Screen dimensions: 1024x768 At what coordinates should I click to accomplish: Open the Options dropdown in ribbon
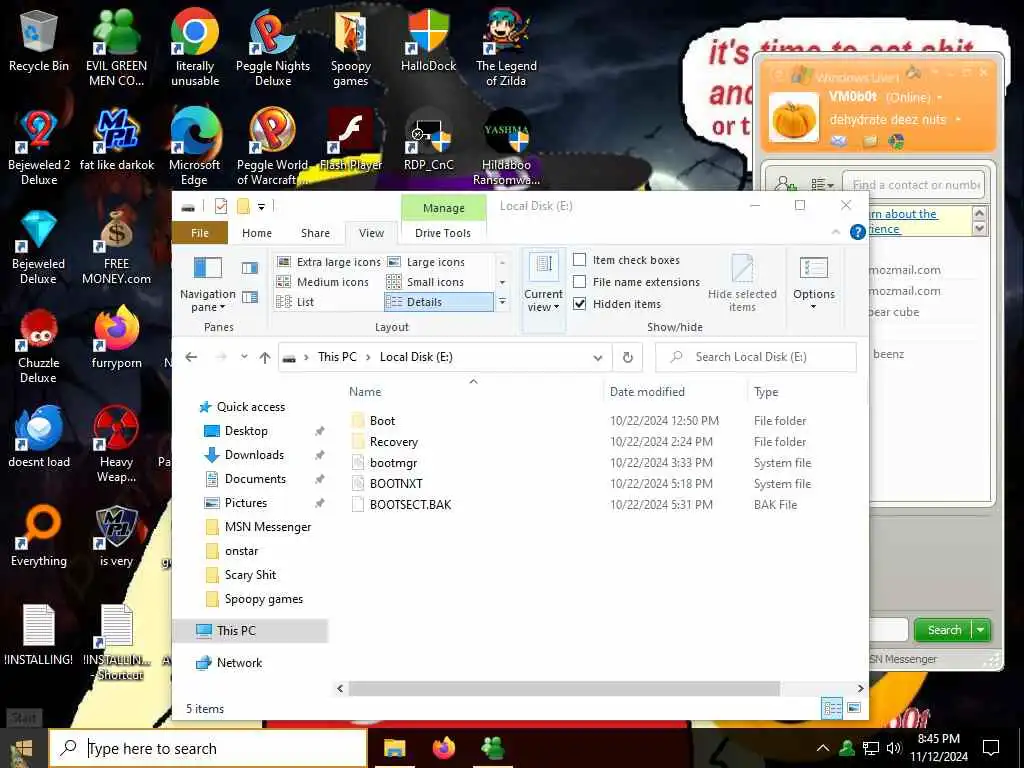(814, 283)
